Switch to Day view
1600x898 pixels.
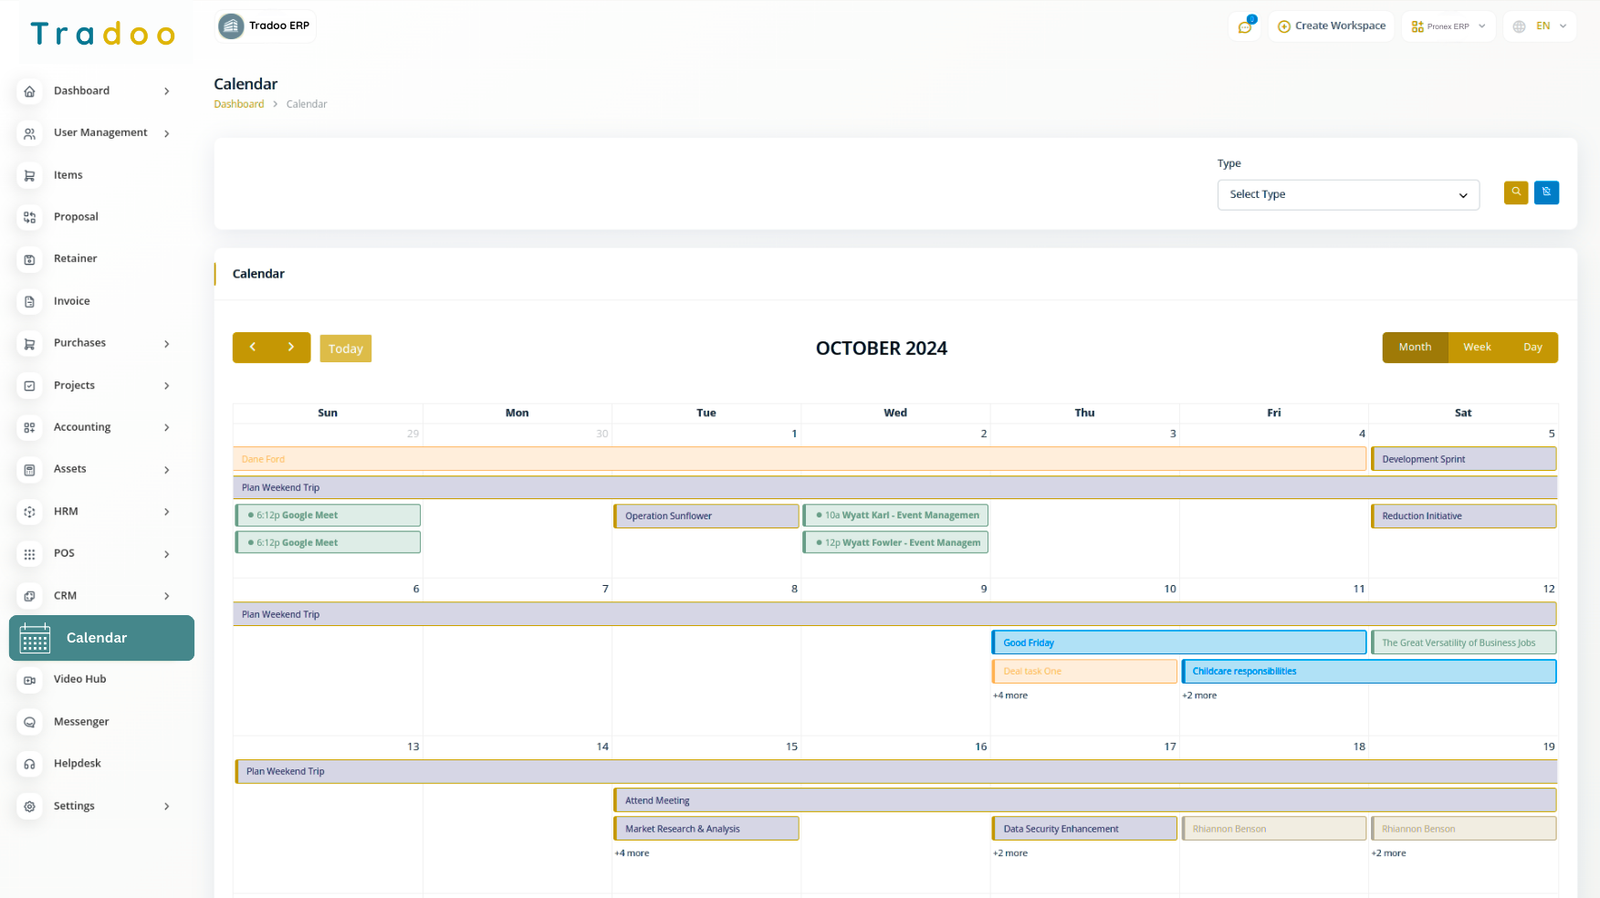1532,347
